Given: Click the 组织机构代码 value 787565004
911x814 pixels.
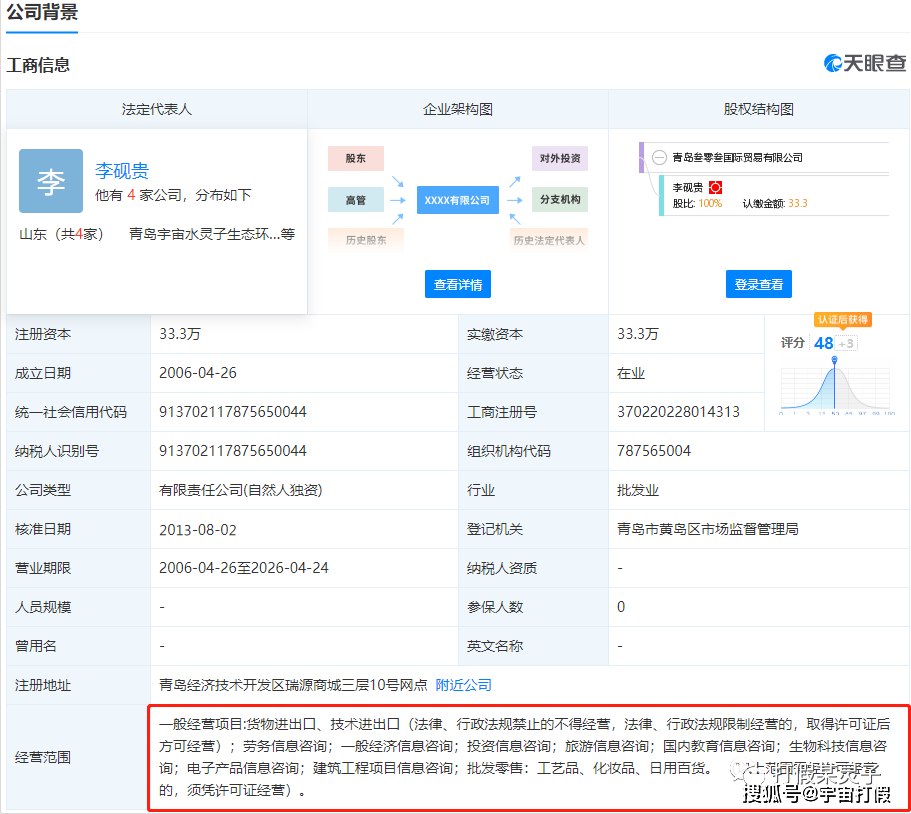Looking at the screenshot, I should pos(654,451).
